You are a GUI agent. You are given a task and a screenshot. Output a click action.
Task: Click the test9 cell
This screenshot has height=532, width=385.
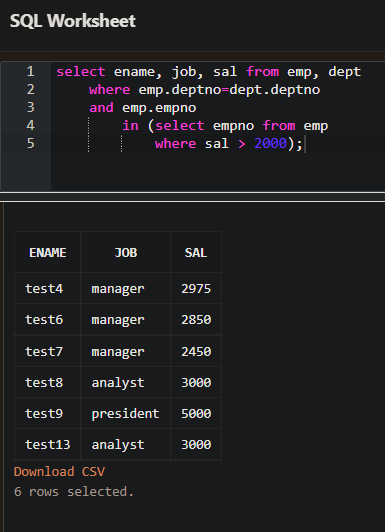point(47,413)
